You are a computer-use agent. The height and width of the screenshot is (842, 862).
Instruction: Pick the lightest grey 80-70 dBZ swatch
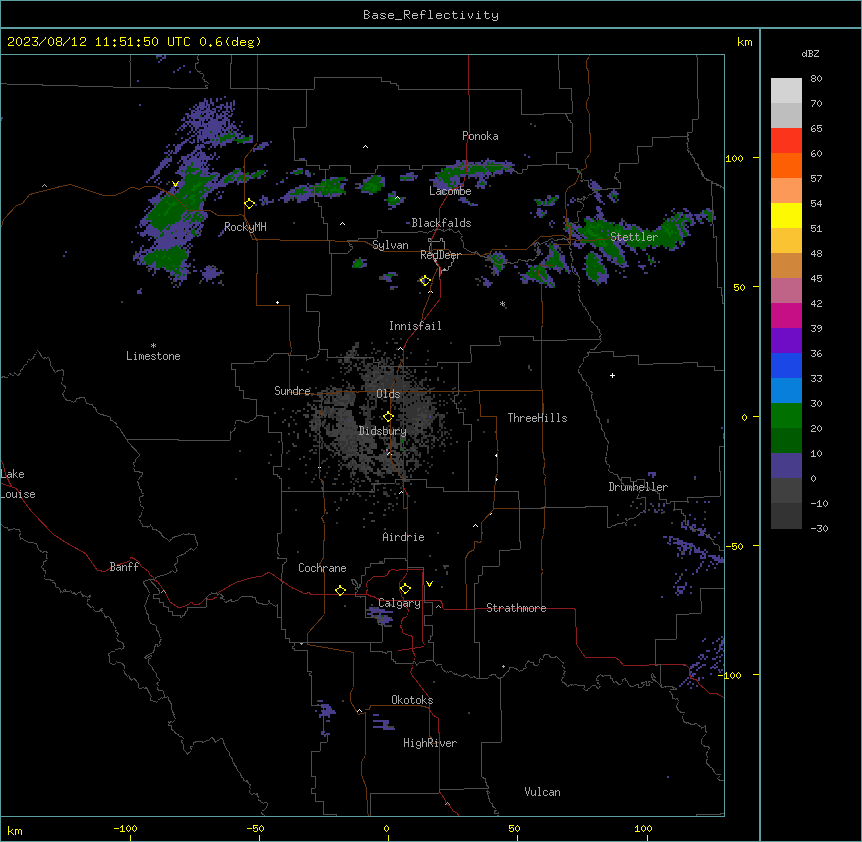coord(786,91)
